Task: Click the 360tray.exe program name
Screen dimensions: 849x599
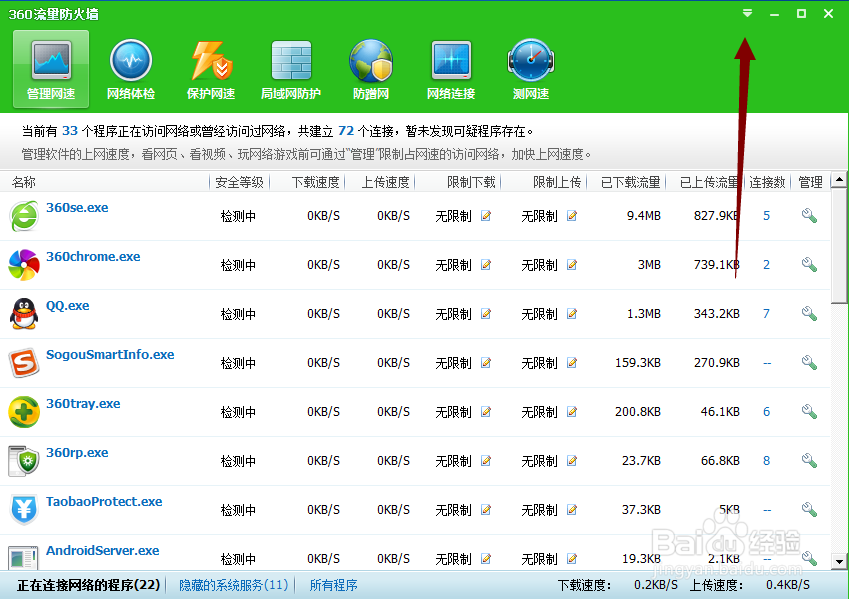Action: 83,403
